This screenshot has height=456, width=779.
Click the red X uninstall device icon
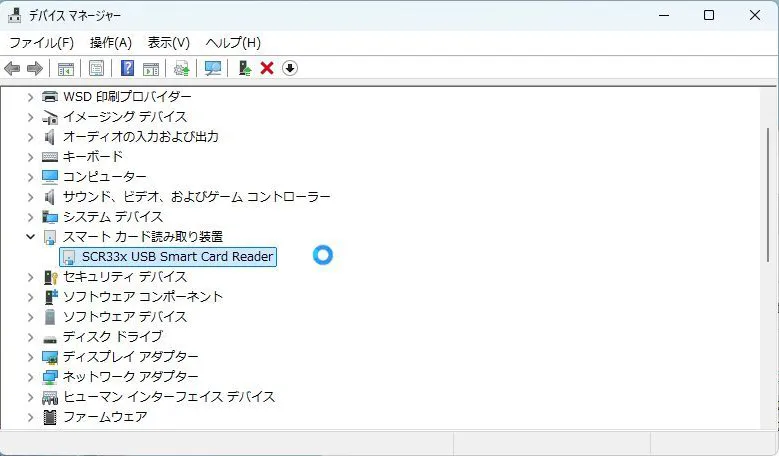(x=267, y=68)
